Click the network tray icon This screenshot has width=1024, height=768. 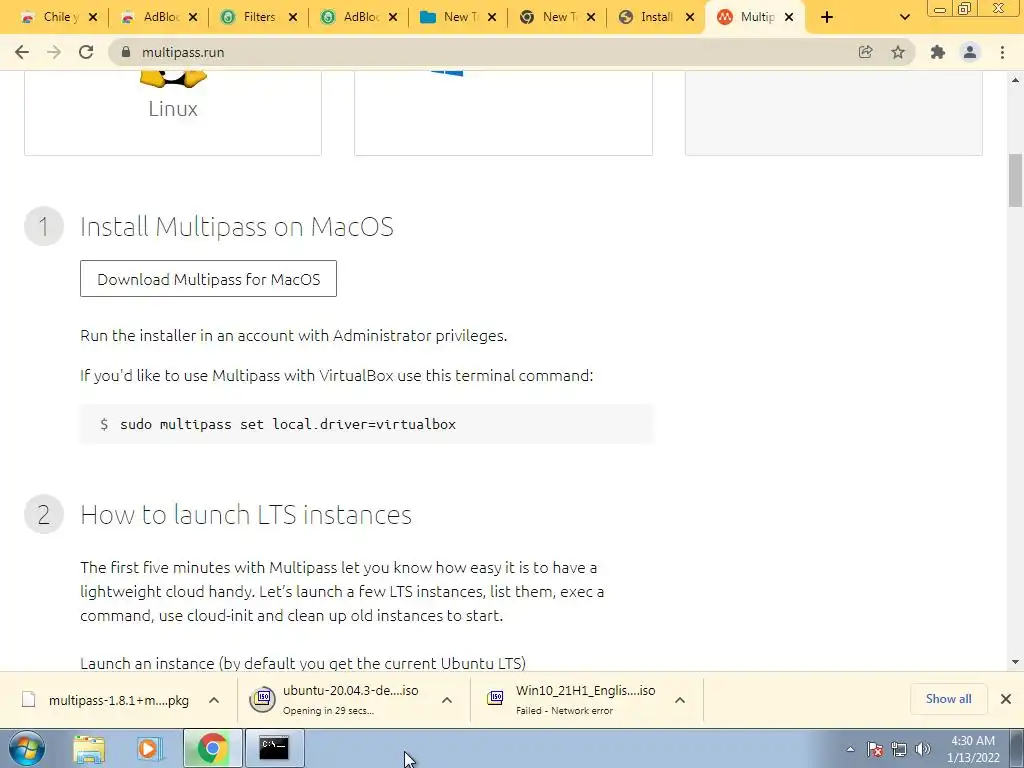pyautogui.click(x=899, y=749)
